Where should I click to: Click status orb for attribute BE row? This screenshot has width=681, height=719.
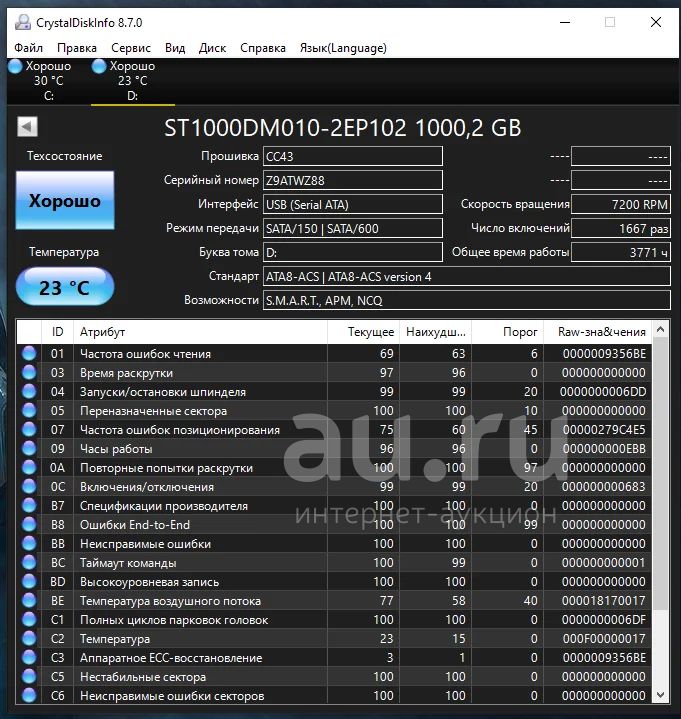coord(29,601)
